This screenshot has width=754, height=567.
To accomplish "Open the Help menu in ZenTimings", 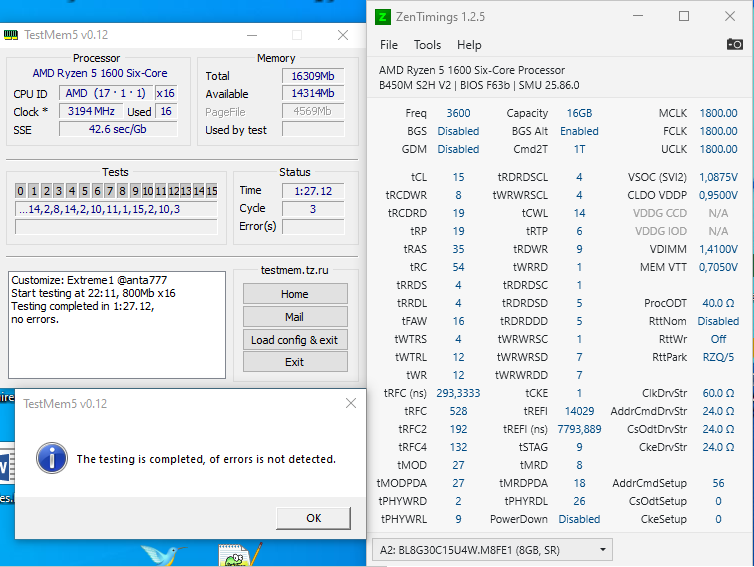I will point(469,45).
